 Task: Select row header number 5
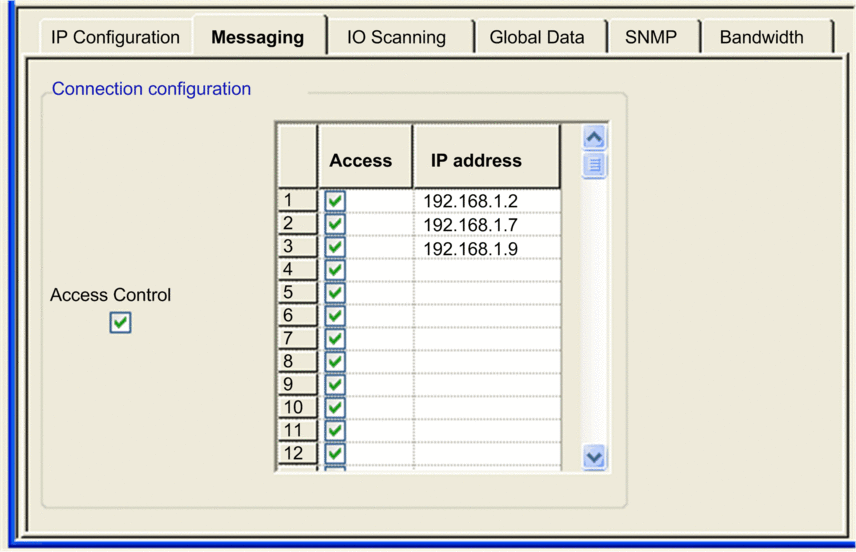[x=297, y=293]
